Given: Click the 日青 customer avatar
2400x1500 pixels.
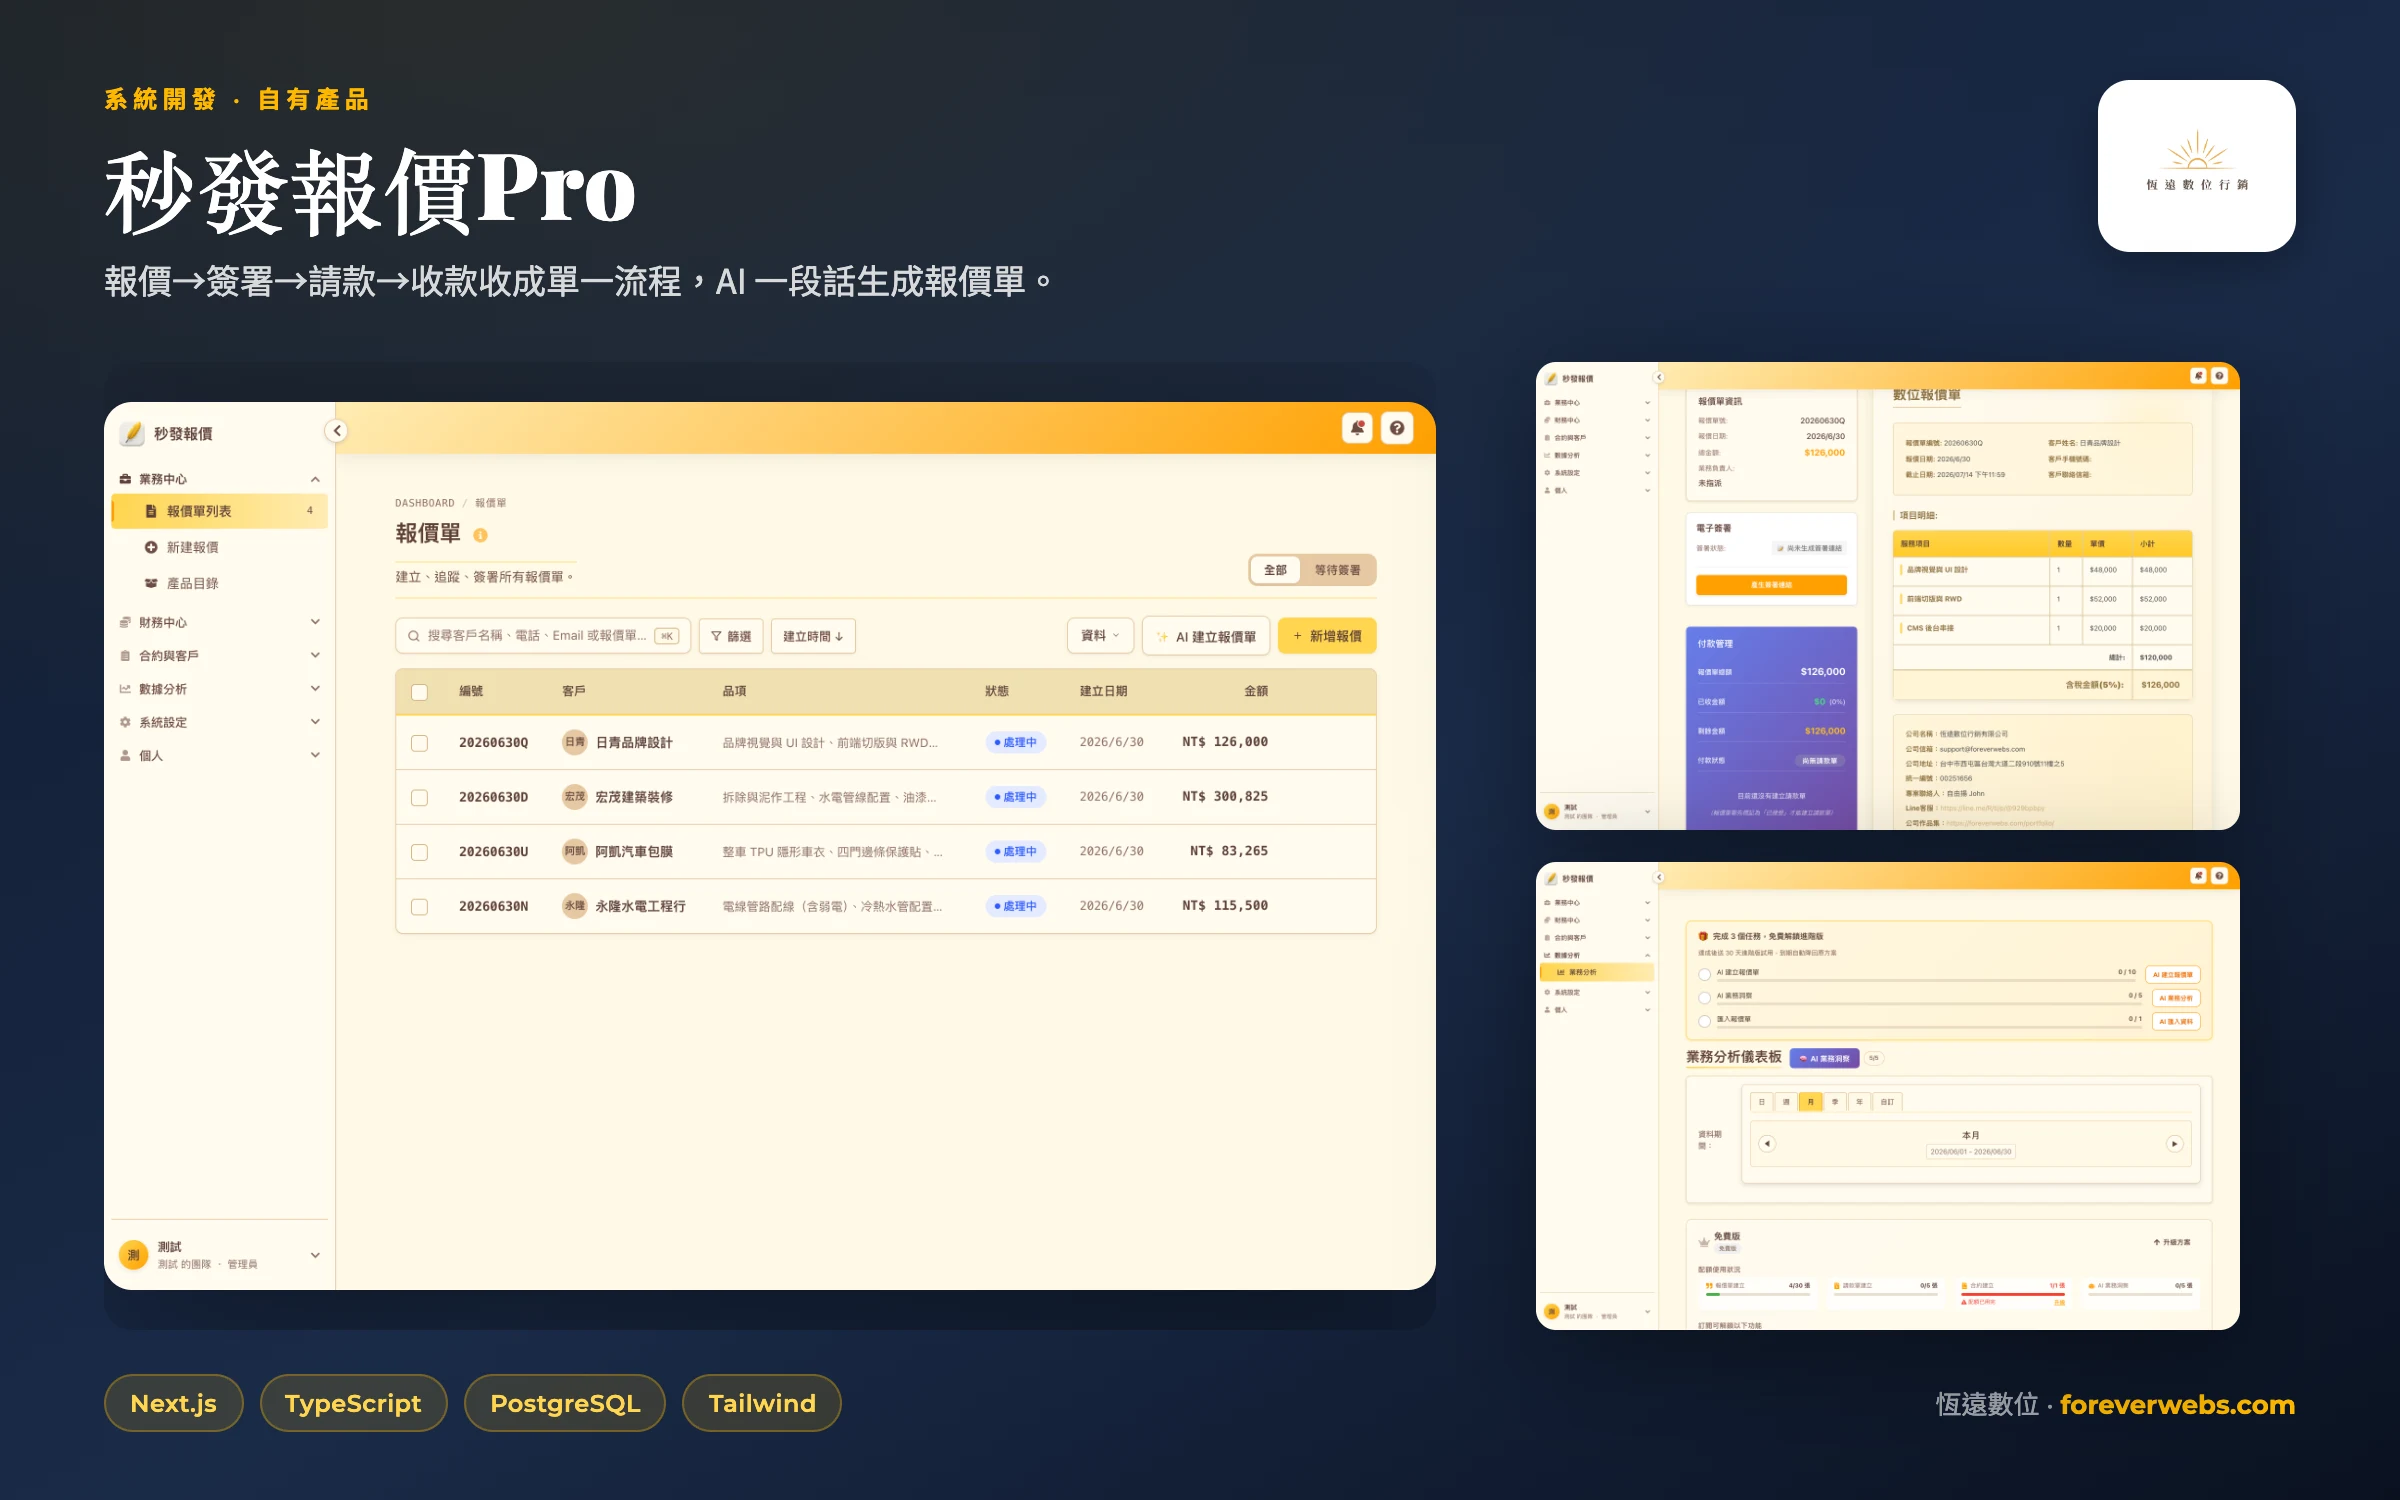Looking at the screenshot, I should [574, 742].
